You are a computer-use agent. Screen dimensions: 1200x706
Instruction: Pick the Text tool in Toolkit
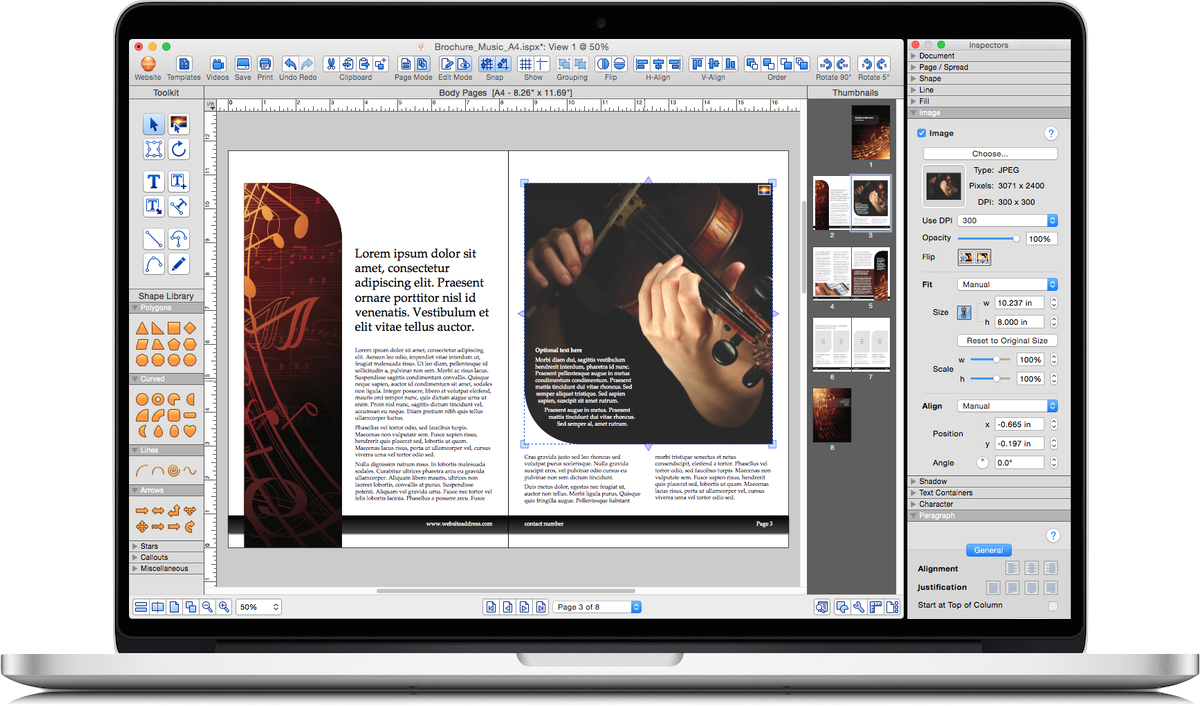point(153,182)
